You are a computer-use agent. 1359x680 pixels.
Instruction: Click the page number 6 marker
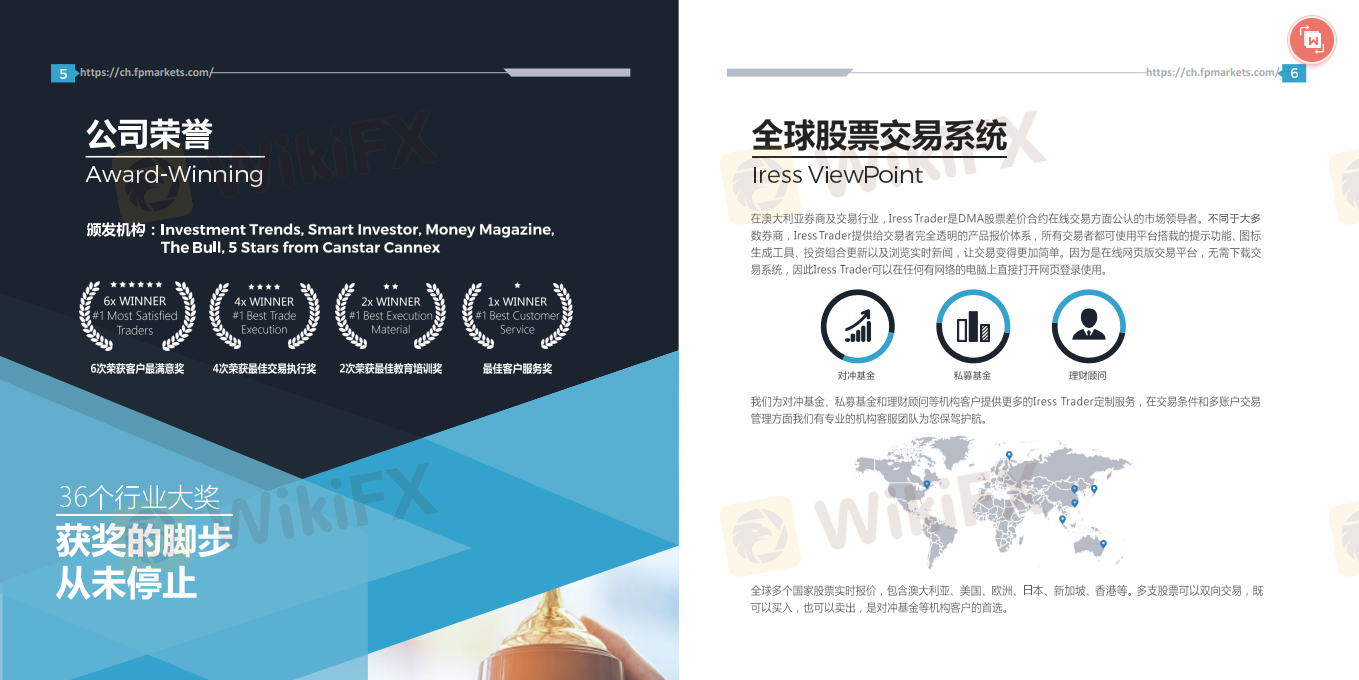point(1294,73)
